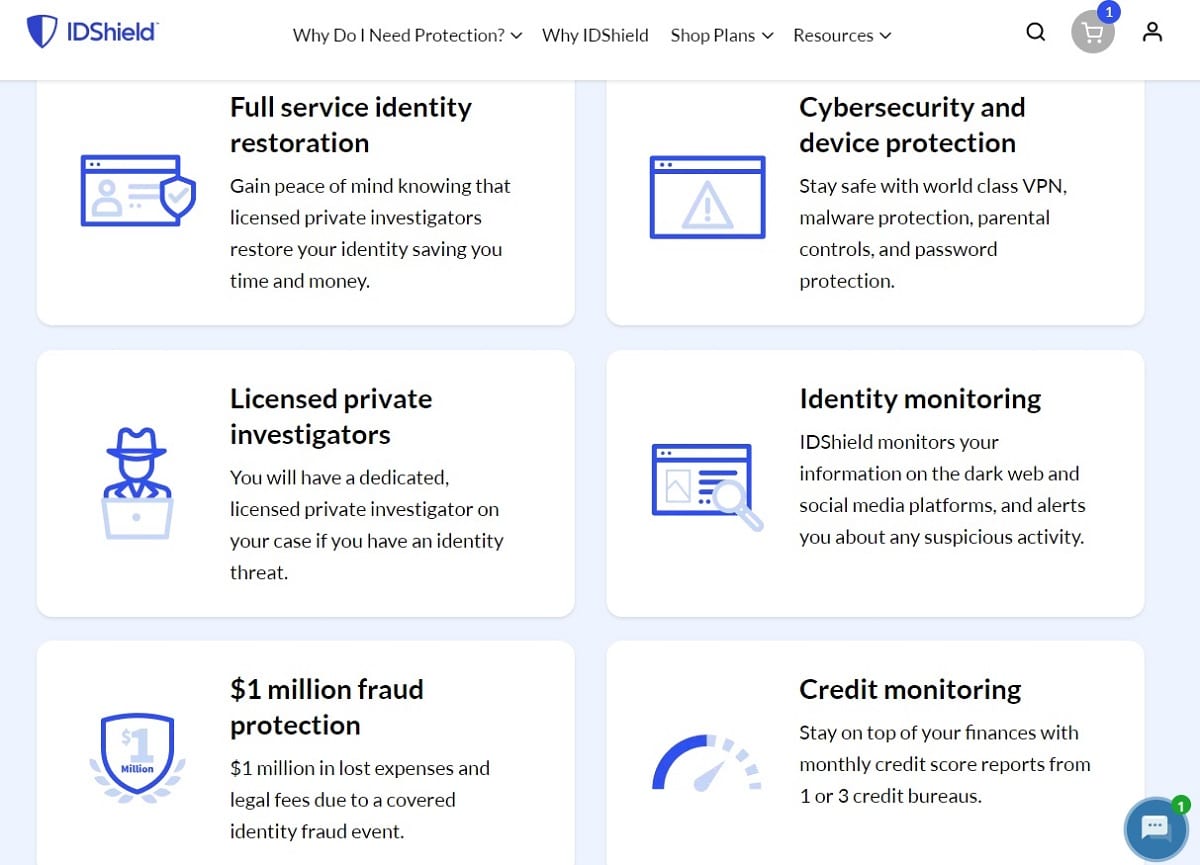Open the live chat bubble icon

coord(1156,828)
